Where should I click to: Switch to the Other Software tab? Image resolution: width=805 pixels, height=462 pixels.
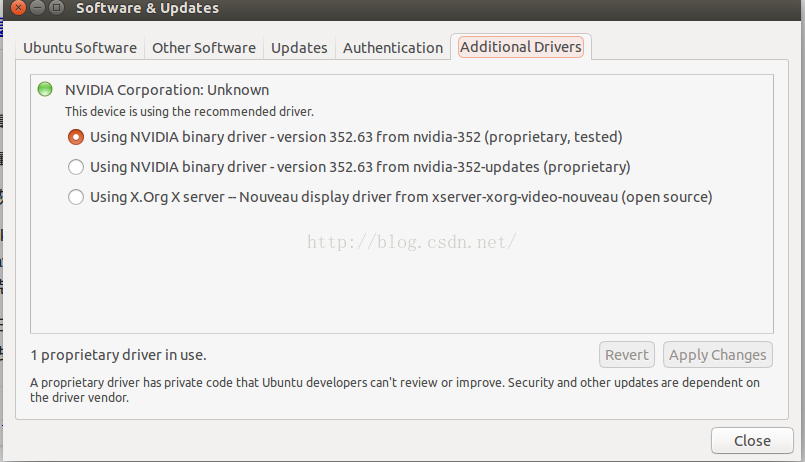click(204, 48)
